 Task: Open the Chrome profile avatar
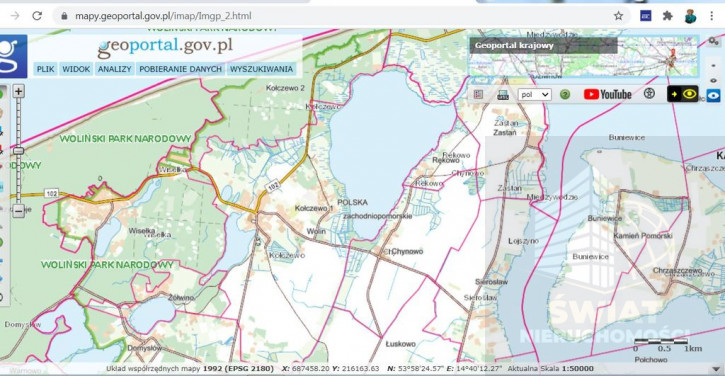click(690, 16)
